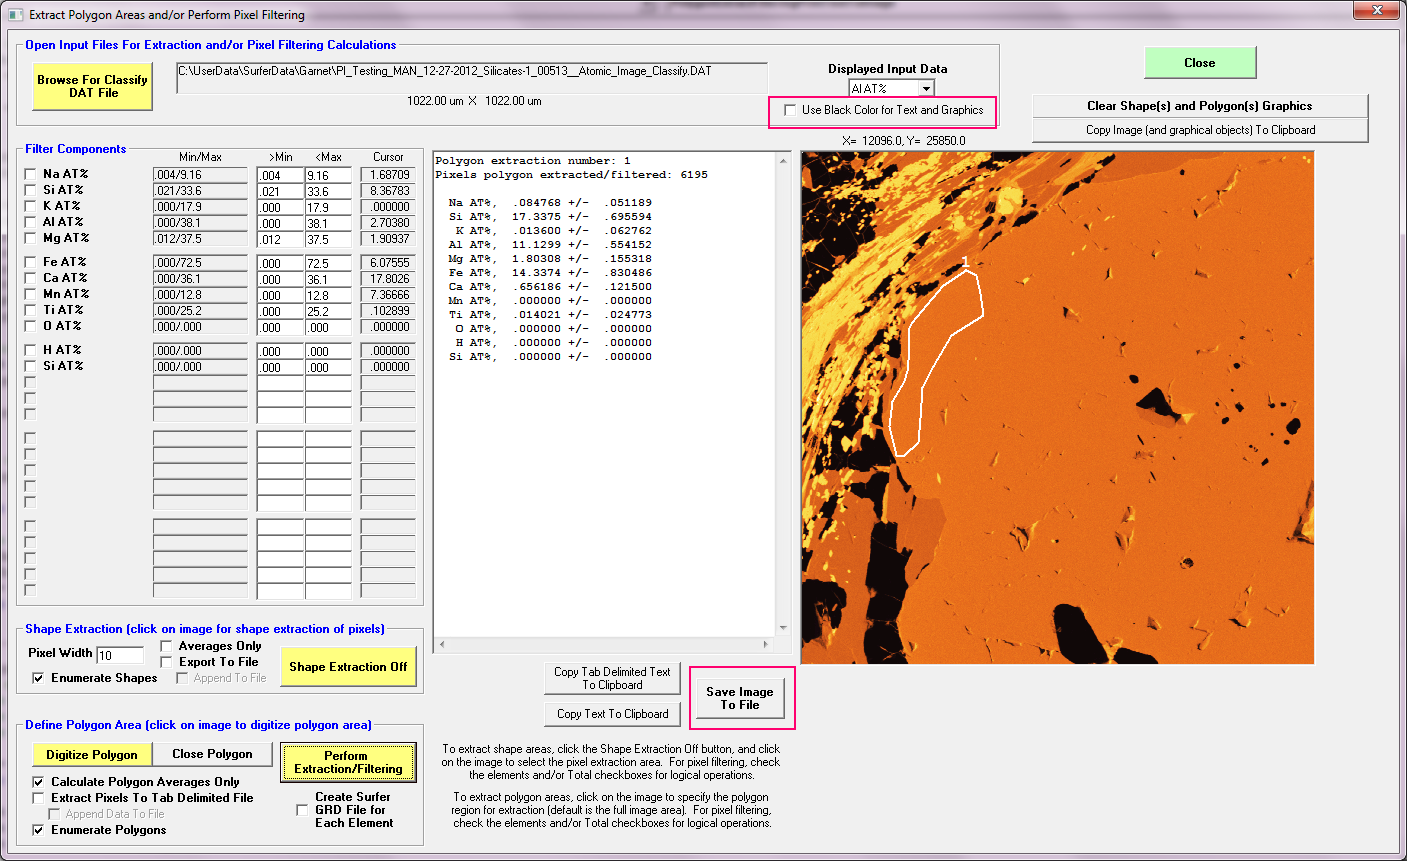The width and height of the screenshot is (1407, 861).
Task: Toggle the Shape Extraction Off button
Action: click(x=348, y=667)
